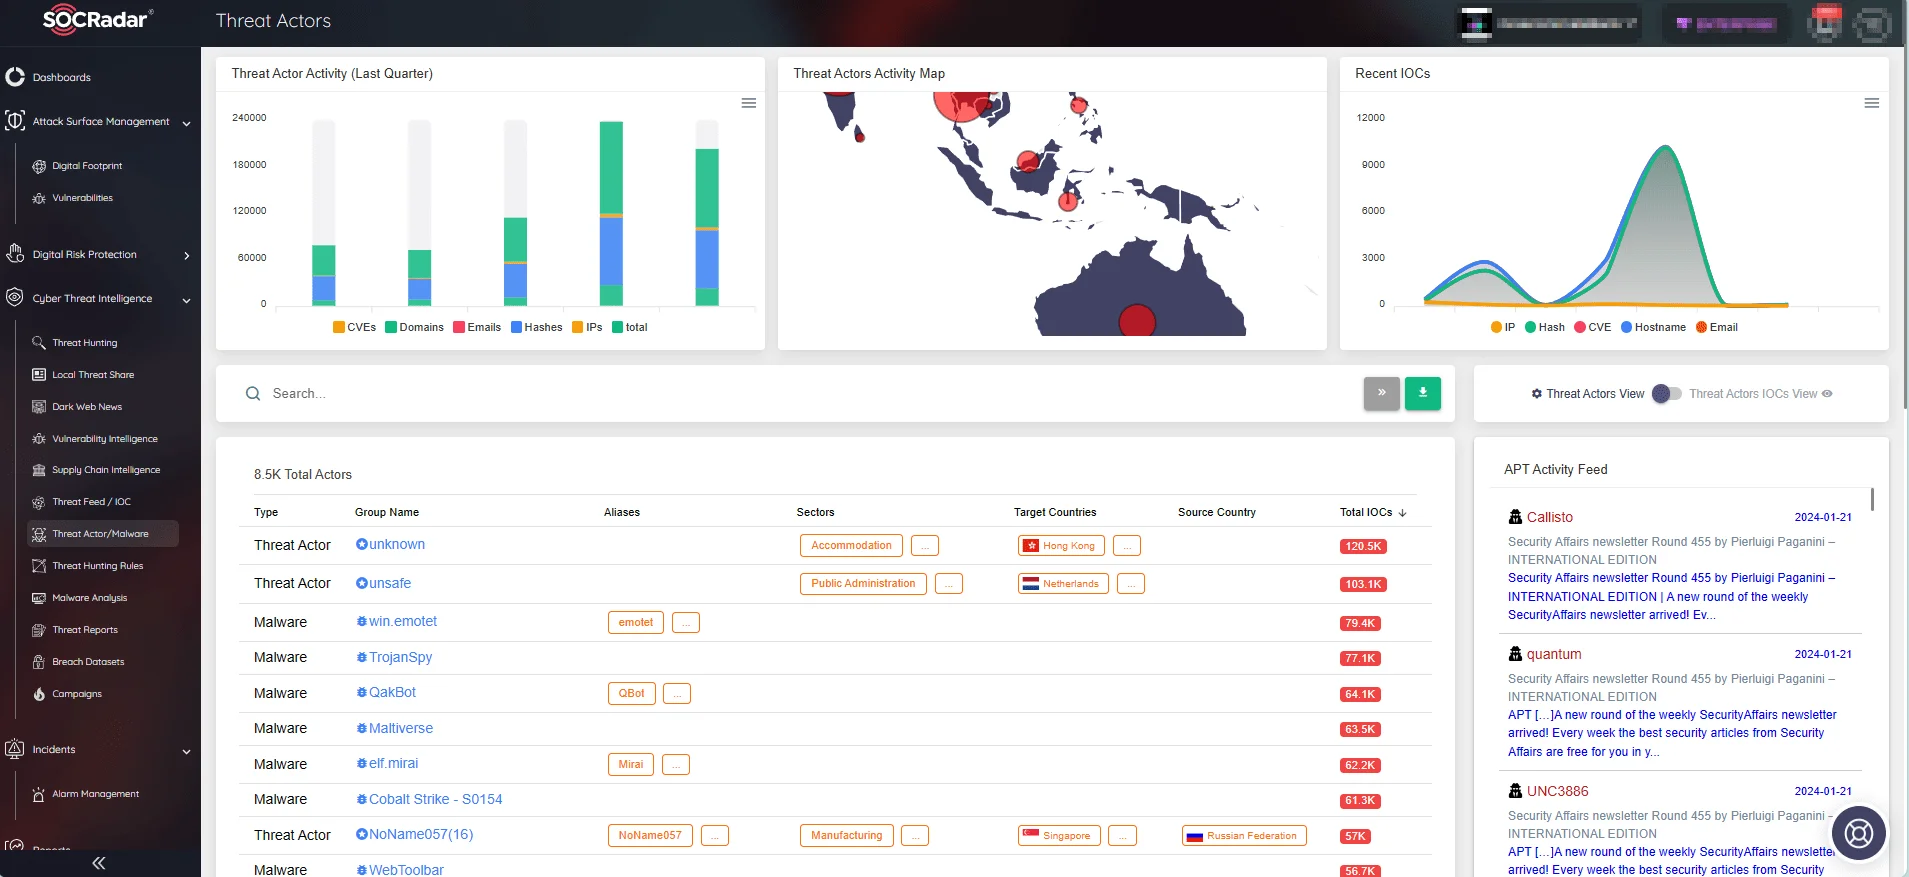Screen dimensions: 1909x877
Task: Open Threat Actor Activity chart menu
Action: (748, 103)
